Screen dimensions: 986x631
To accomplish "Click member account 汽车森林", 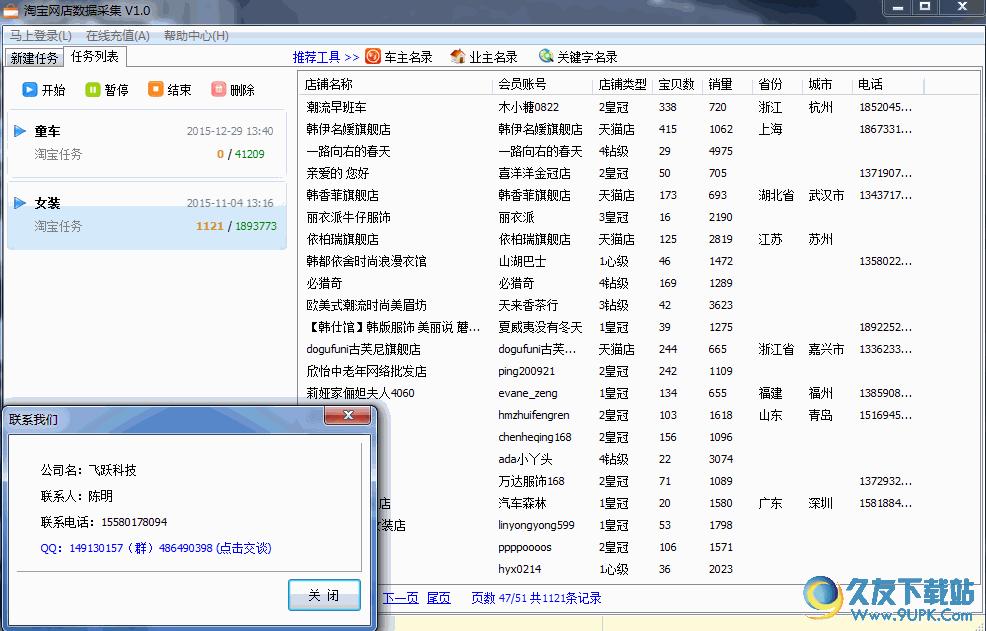I will coord(523,503).
